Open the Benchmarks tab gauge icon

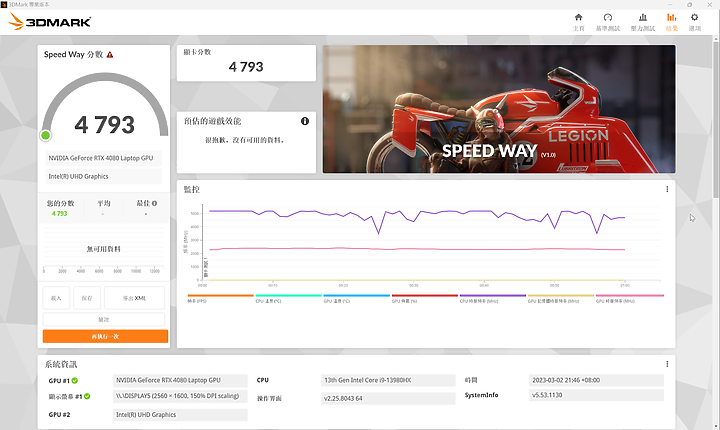coord(608,17)
